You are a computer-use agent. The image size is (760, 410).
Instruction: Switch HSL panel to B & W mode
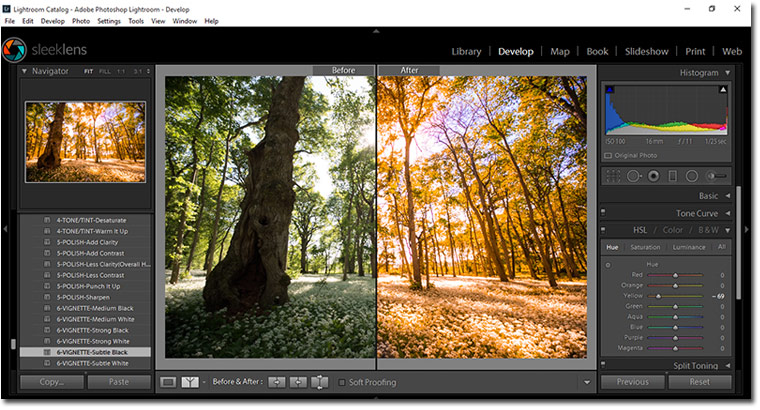point(708,230)
